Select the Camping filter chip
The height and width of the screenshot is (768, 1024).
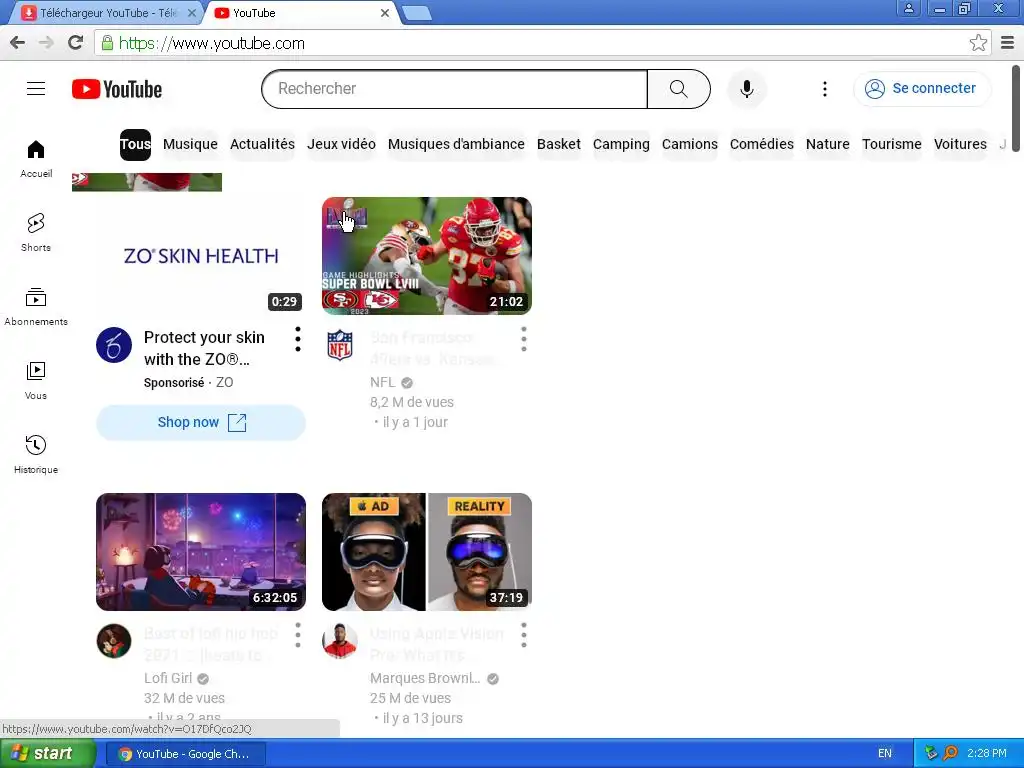[x=621, y=144]
